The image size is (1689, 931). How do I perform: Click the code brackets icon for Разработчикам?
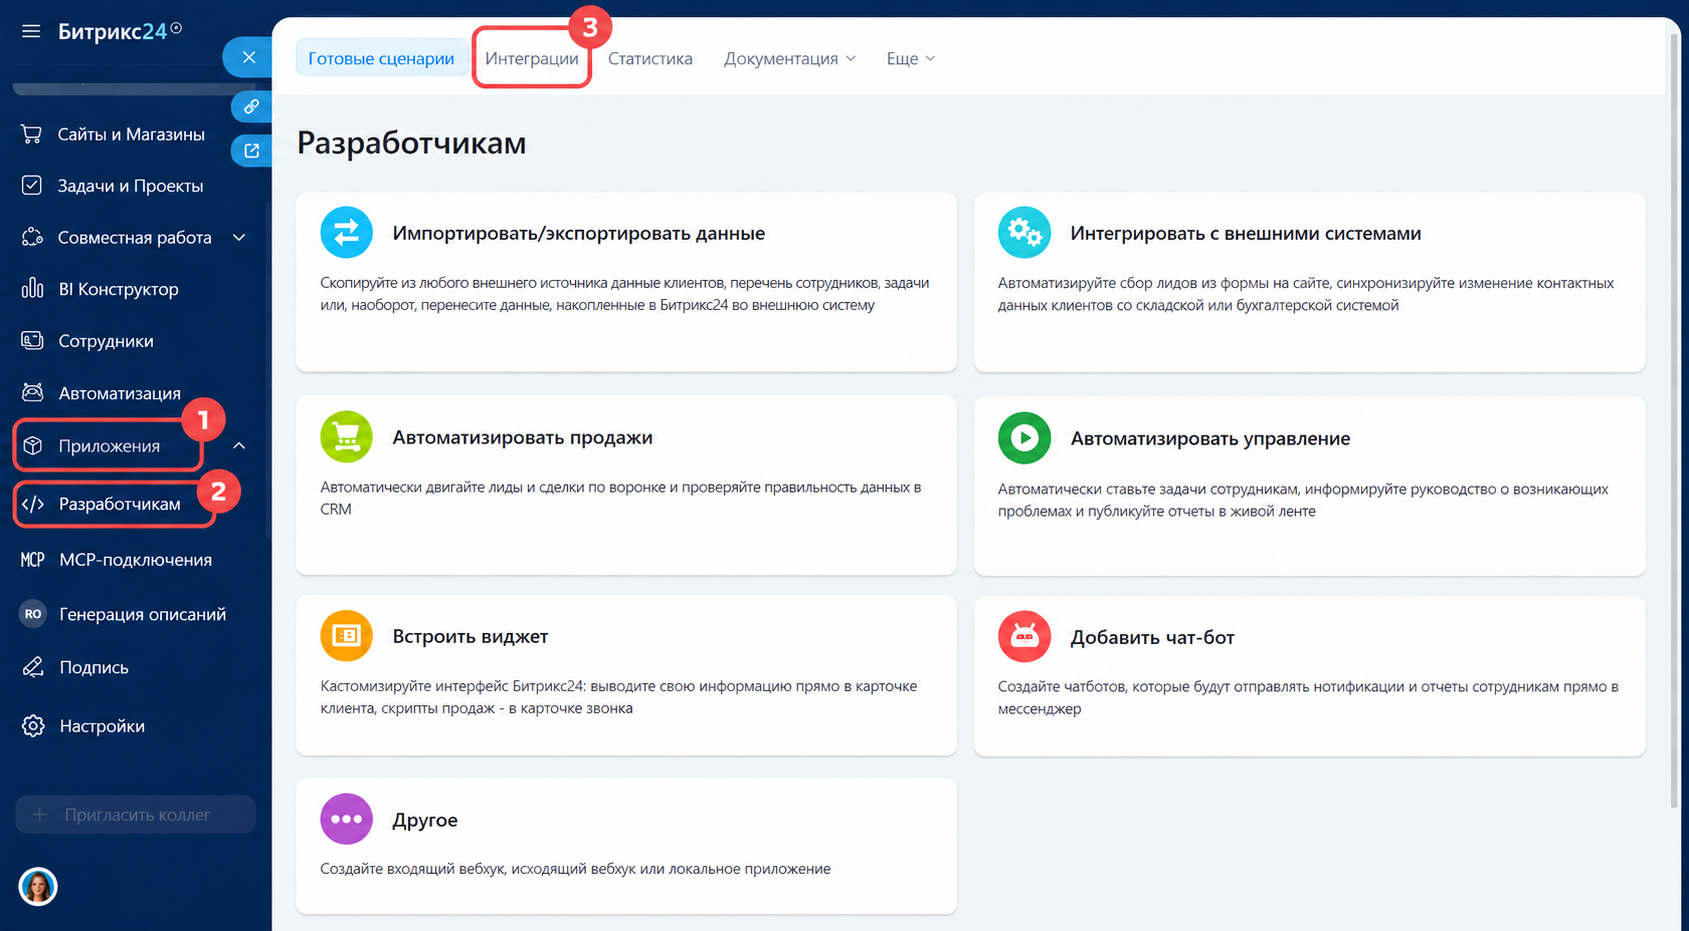point(33,504)
